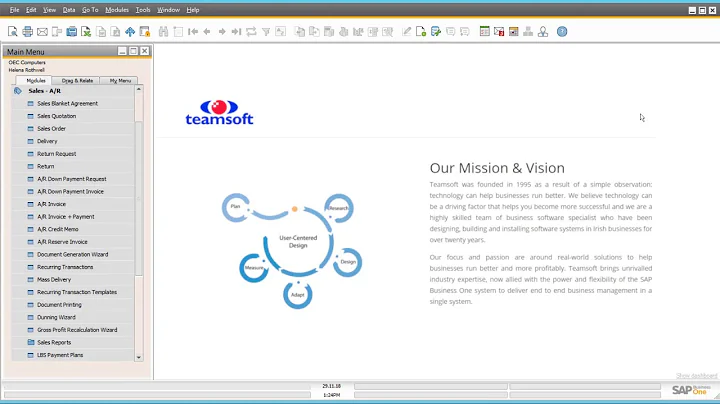Open Document Printing

click(x=59, y=305)
